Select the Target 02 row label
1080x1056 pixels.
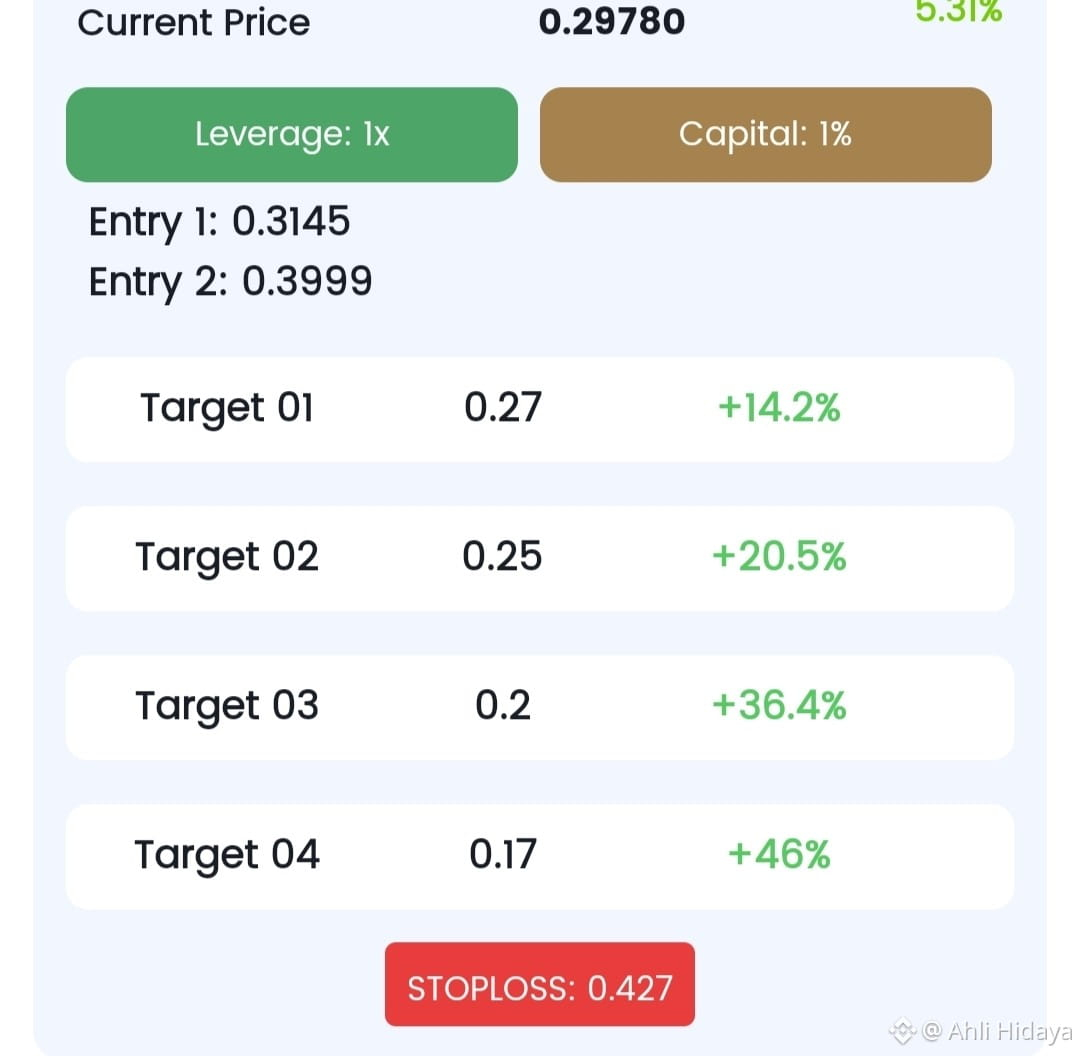[227, 557]
